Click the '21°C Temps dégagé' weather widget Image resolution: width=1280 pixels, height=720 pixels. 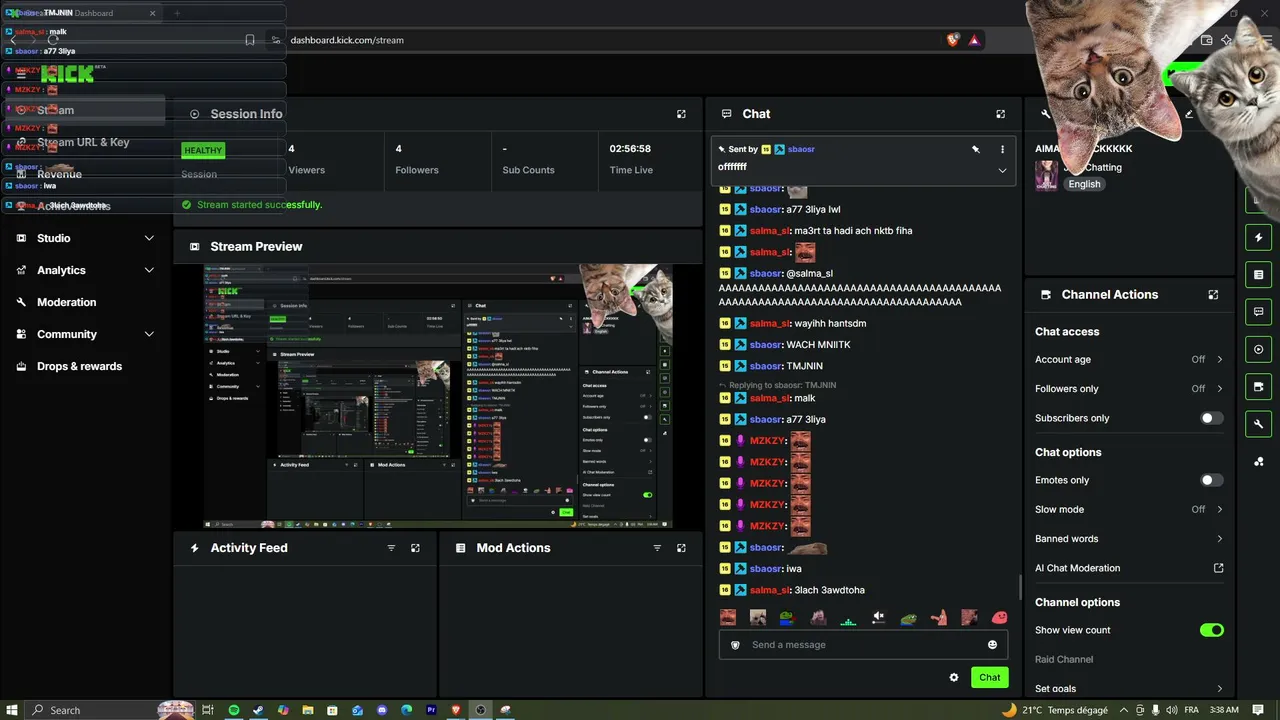pyautogui.click(x=1055, y=710)
